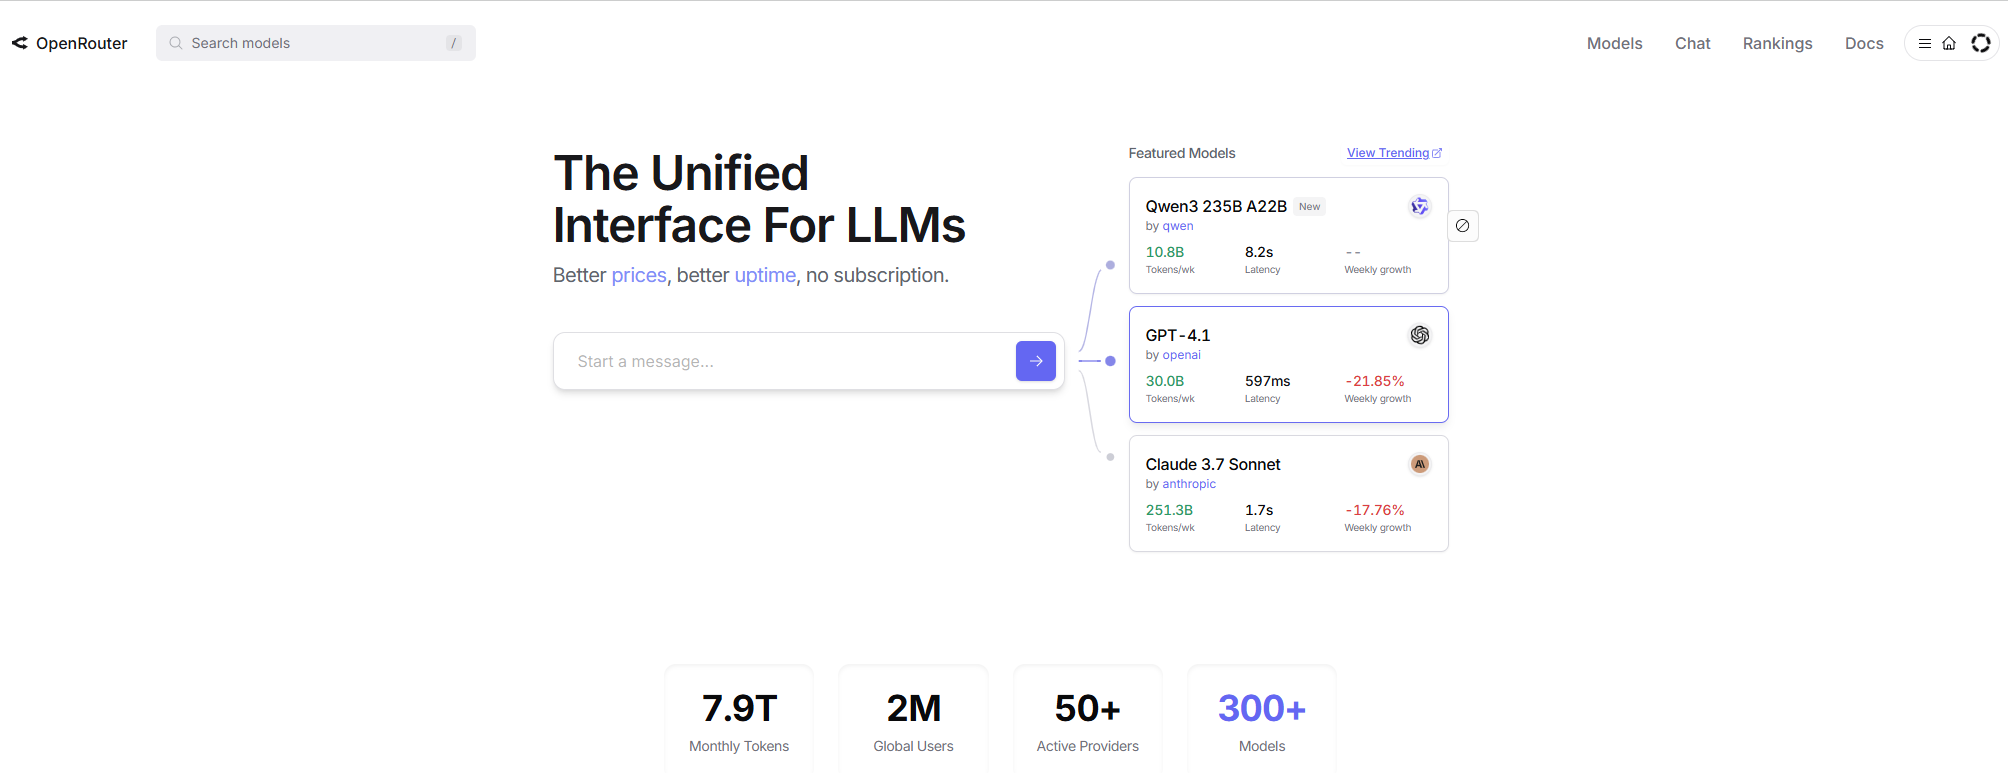Open the anthropic author link

1189,484
